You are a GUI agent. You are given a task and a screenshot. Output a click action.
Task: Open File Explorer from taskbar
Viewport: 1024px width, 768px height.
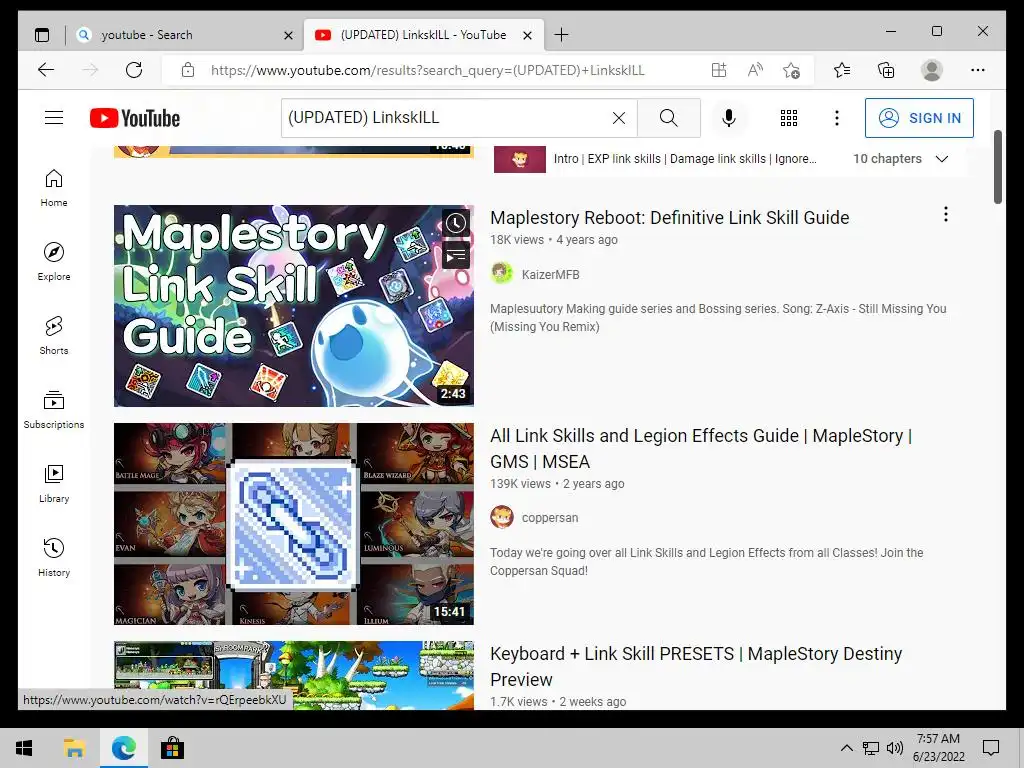74,748
